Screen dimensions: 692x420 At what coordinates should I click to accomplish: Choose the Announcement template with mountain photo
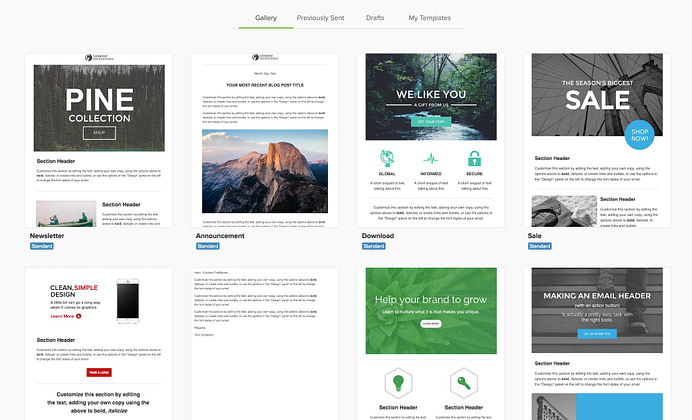pyautogui.click(x=265, y=140)
